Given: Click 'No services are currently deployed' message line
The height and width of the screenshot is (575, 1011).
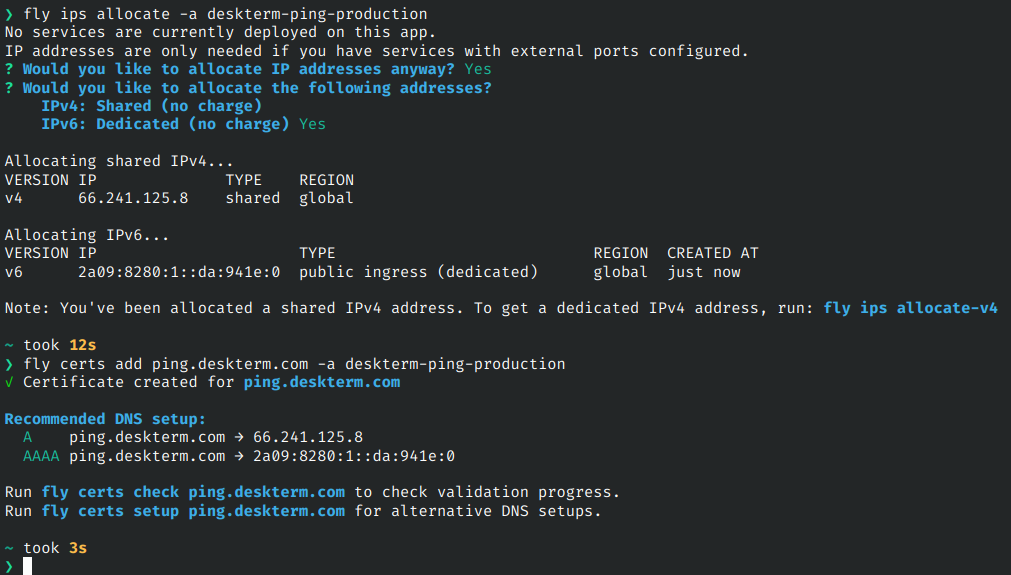Looking at the screenshot, I should pyautogui.click(x=220, y=32).
